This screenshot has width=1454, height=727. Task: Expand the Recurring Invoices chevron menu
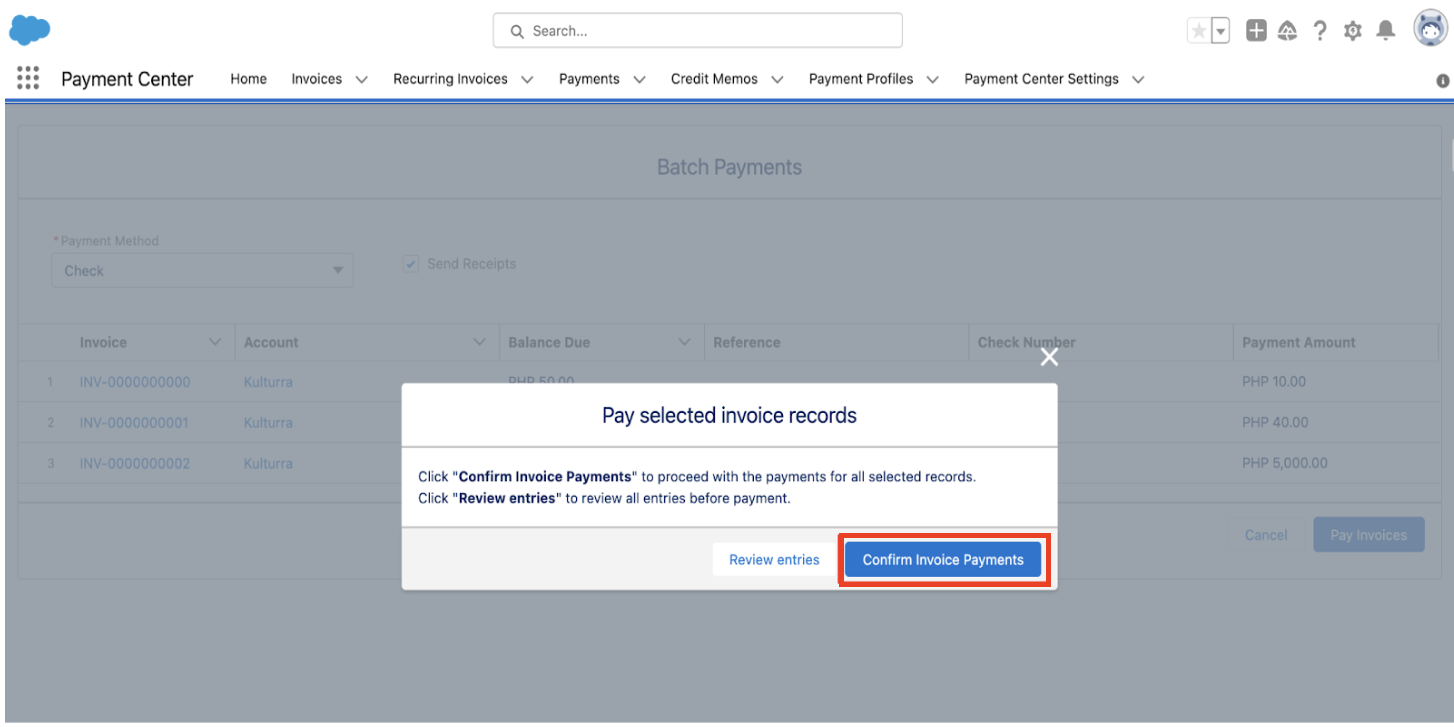point(527,79)
